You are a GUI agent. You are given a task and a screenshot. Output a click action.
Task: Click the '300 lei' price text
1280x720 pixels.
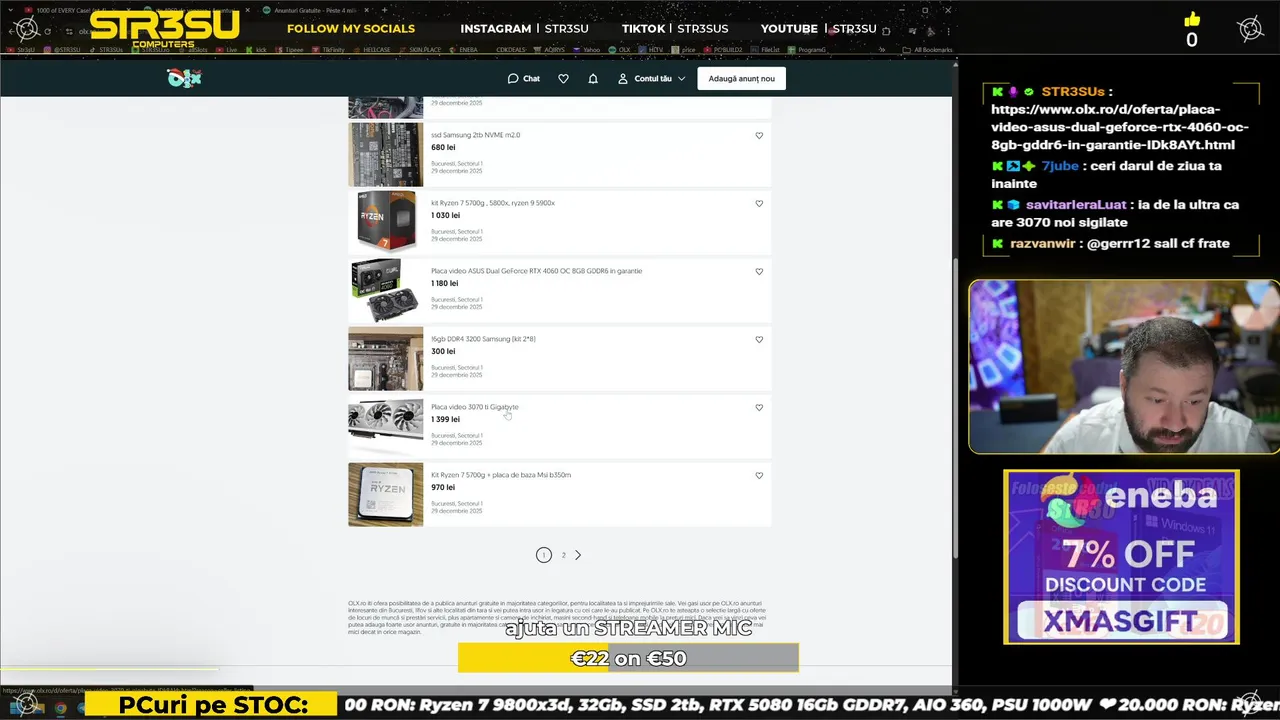point(443,351)
